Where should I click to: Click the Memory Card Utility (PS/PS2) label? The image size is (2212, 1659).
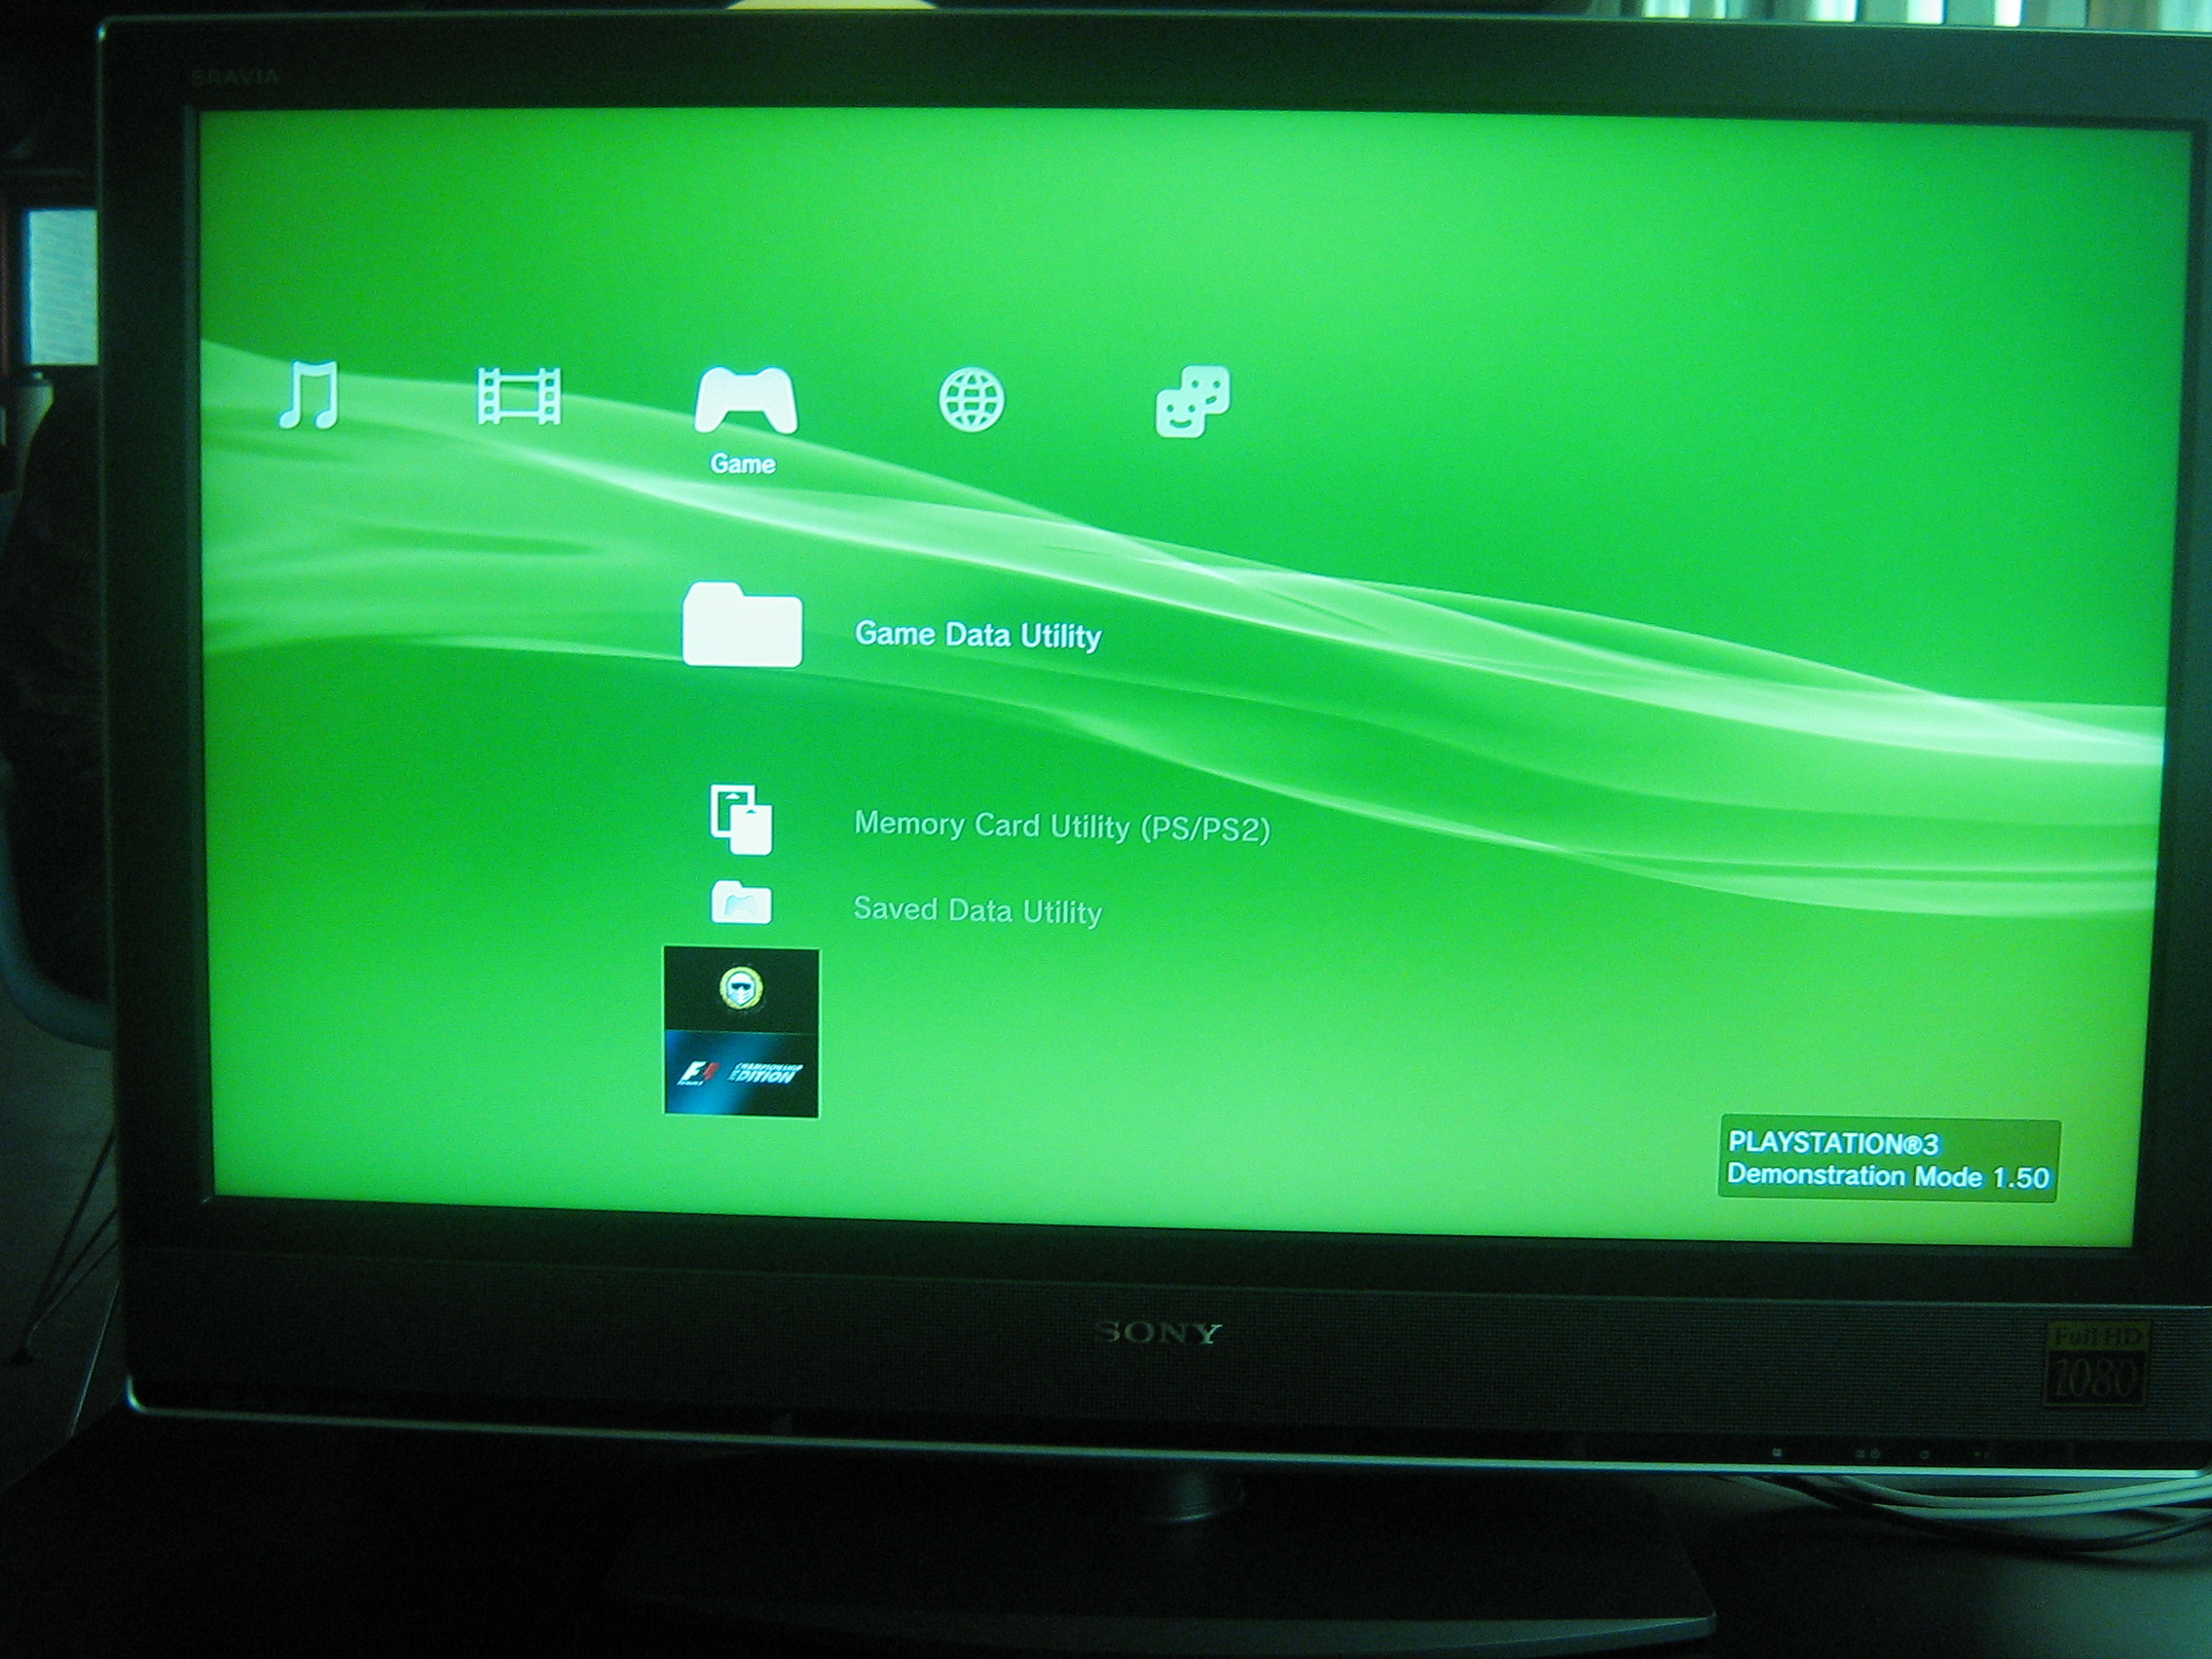[1062, 827]
